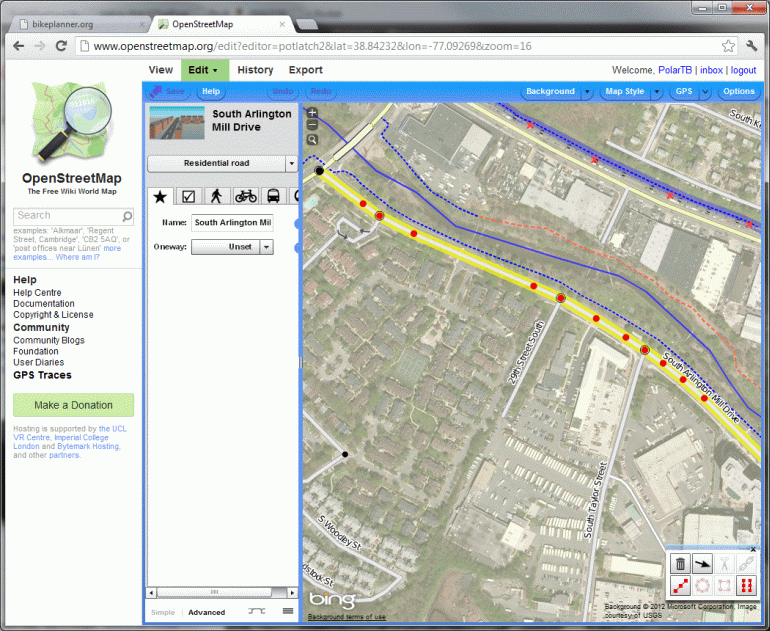Open the GPS Traces link
The height and width of the screenshot is (631, 770).
pyautogui.click(x=42, y=375)
